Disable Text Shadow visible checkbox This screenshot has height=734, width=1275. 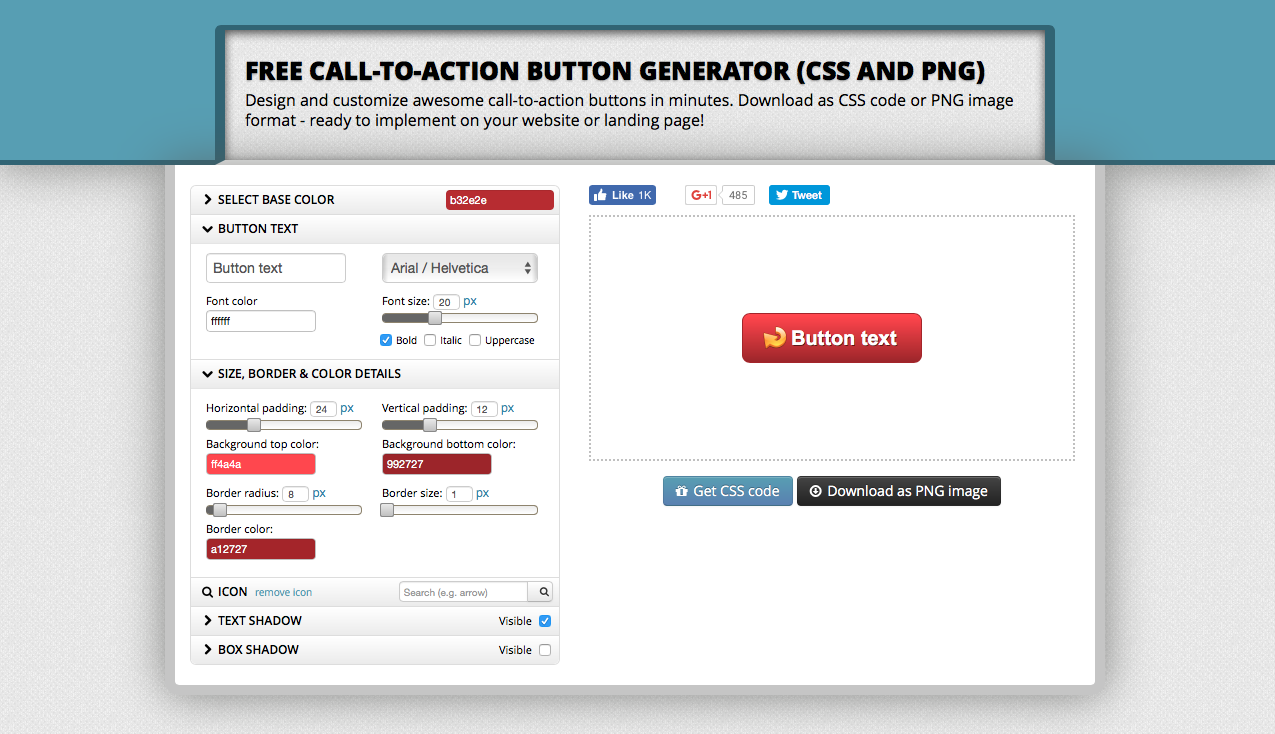point(545,621)
